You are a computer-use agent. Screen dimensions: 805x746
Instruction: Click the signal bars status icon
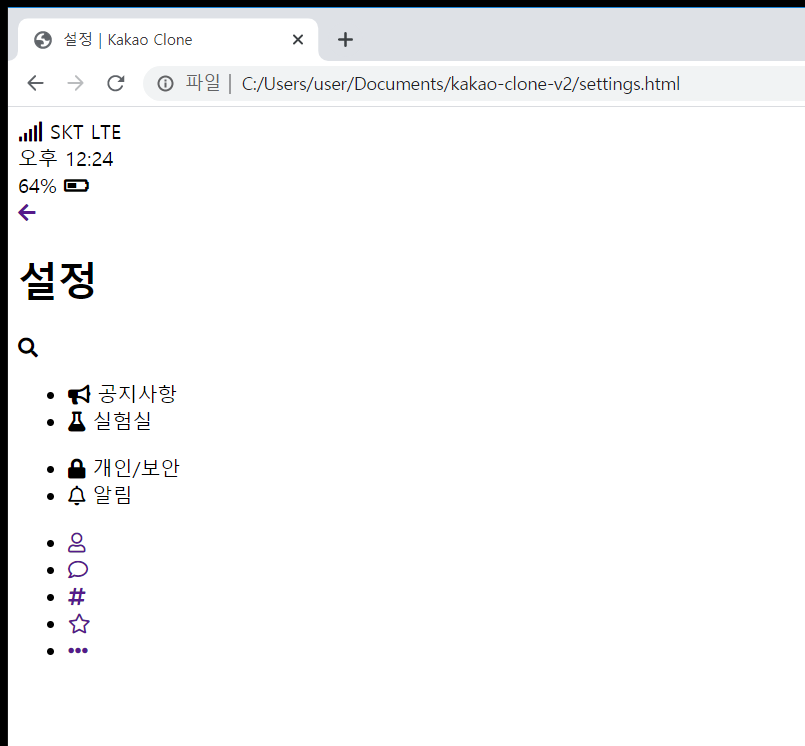point(30,132)
